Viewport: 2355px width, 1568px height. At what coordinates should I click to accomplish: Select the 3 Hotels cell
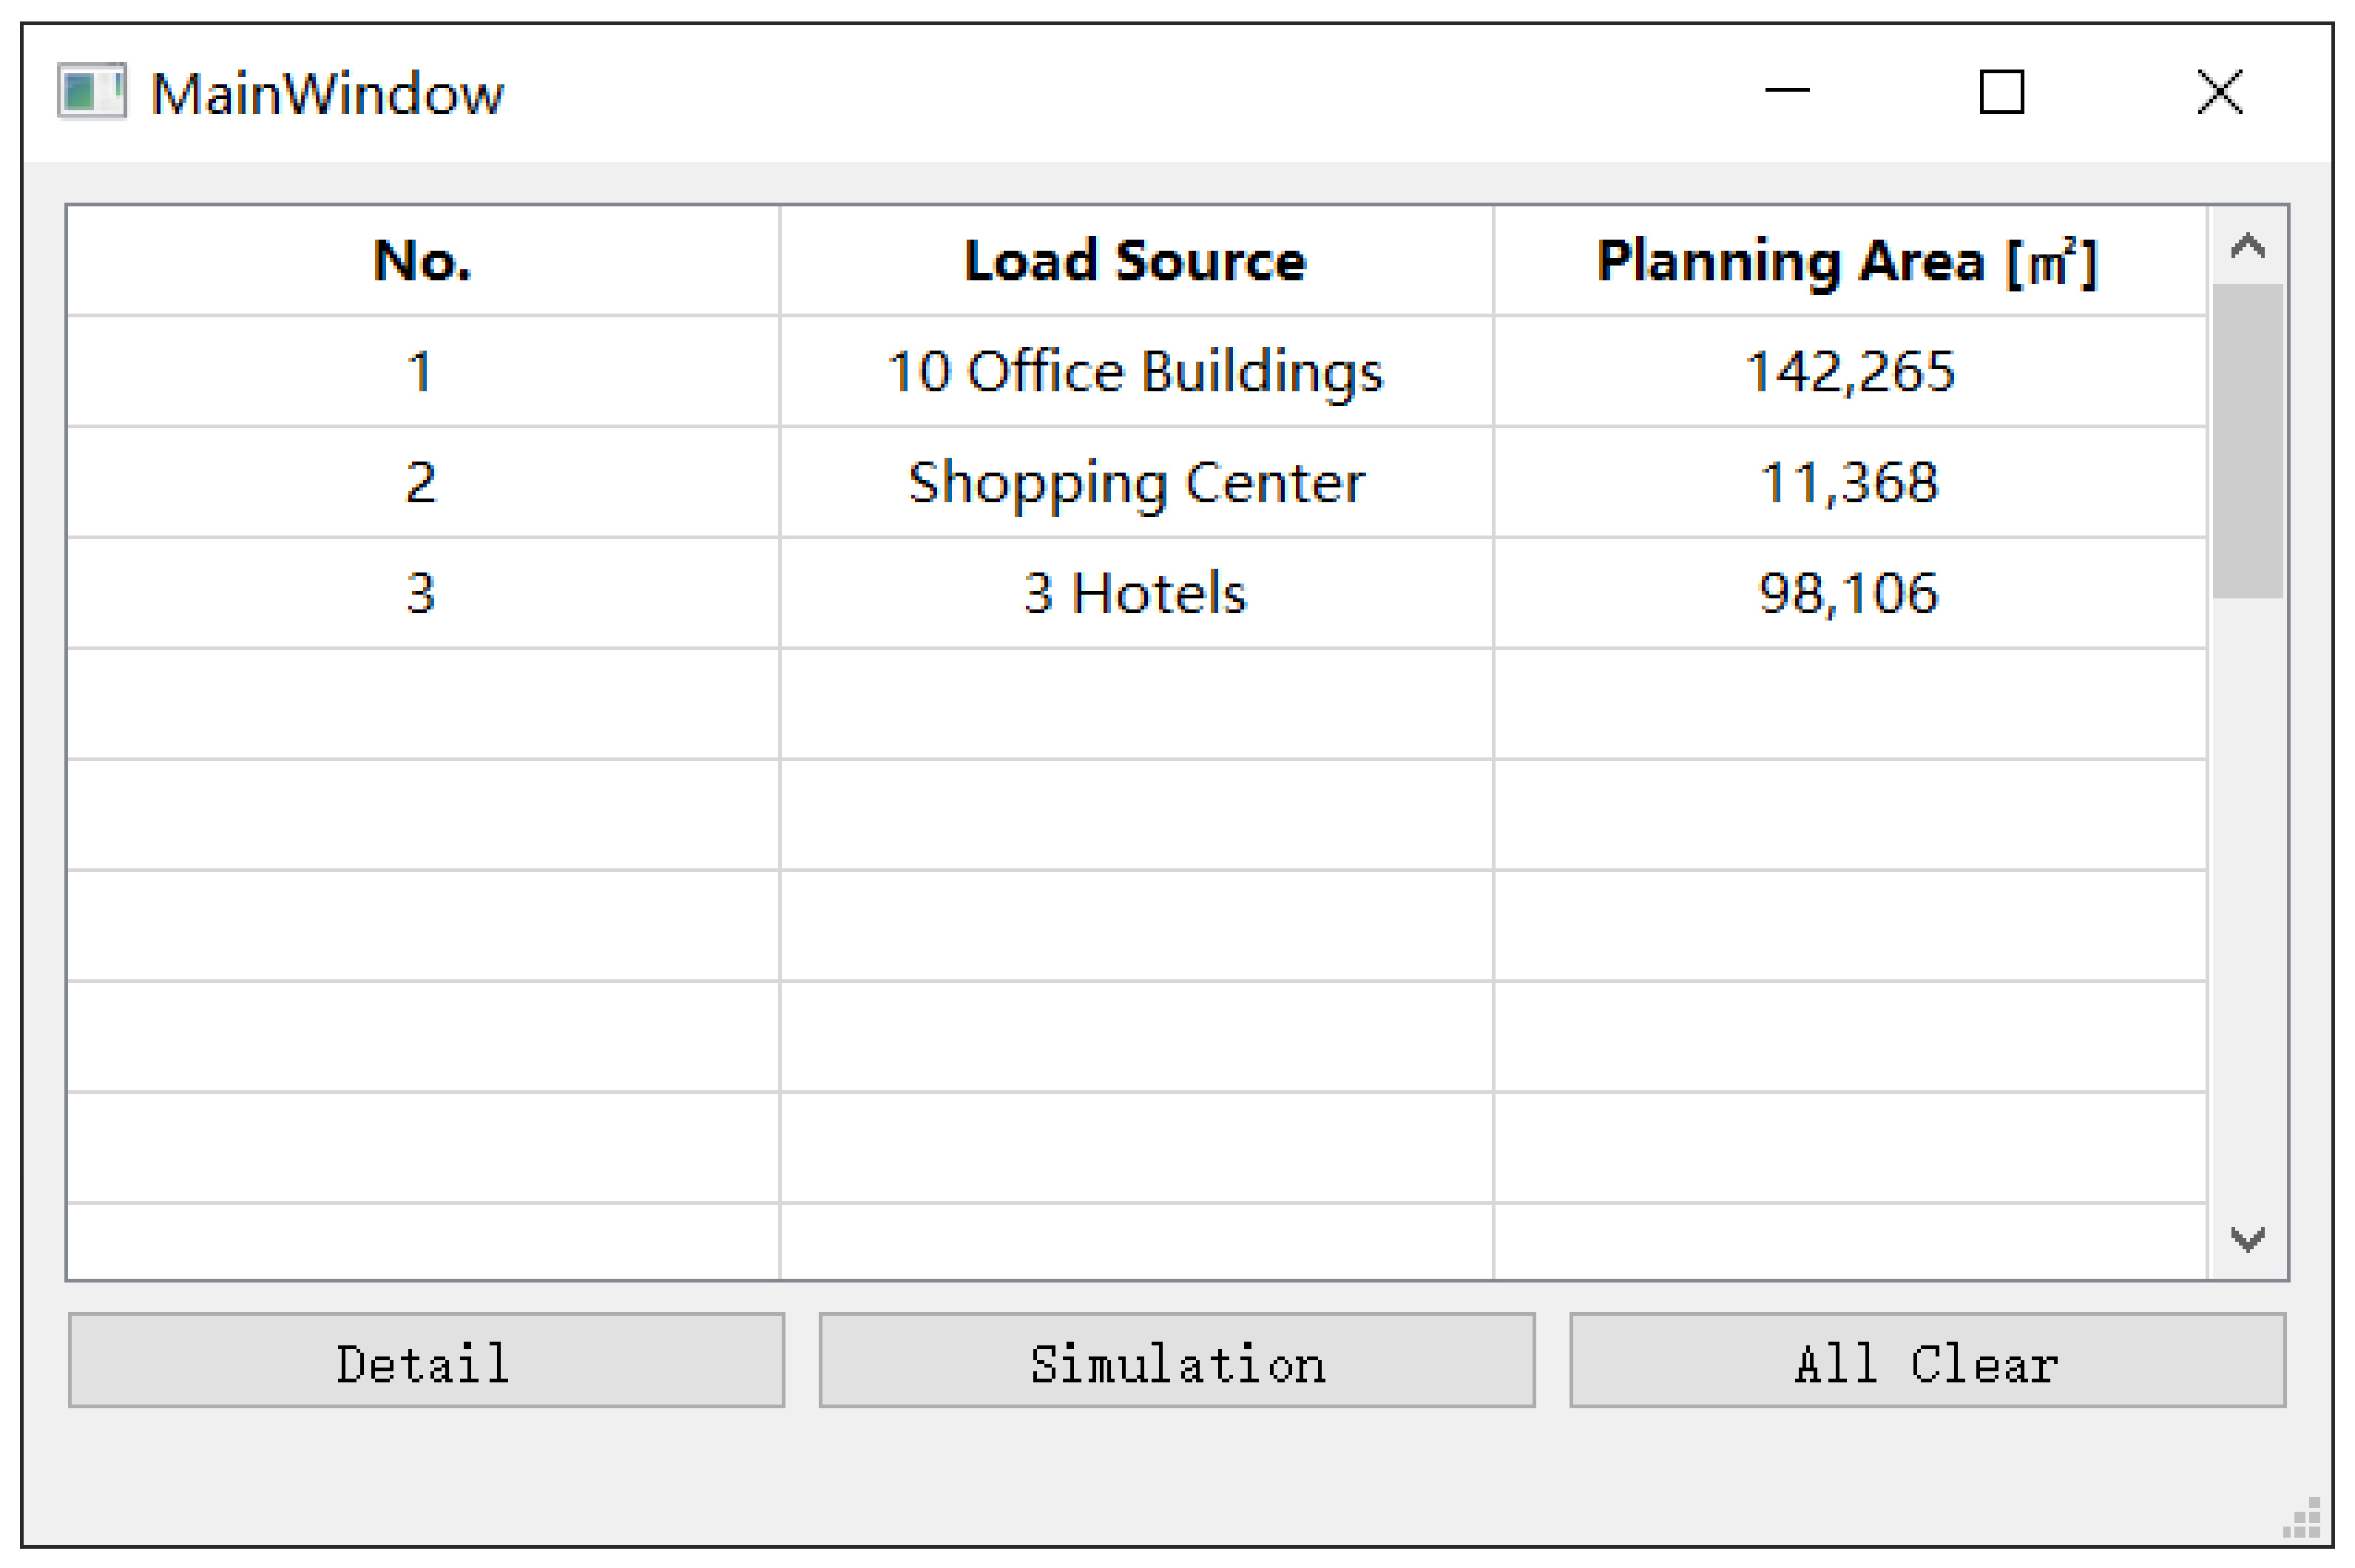[1135, 593]
